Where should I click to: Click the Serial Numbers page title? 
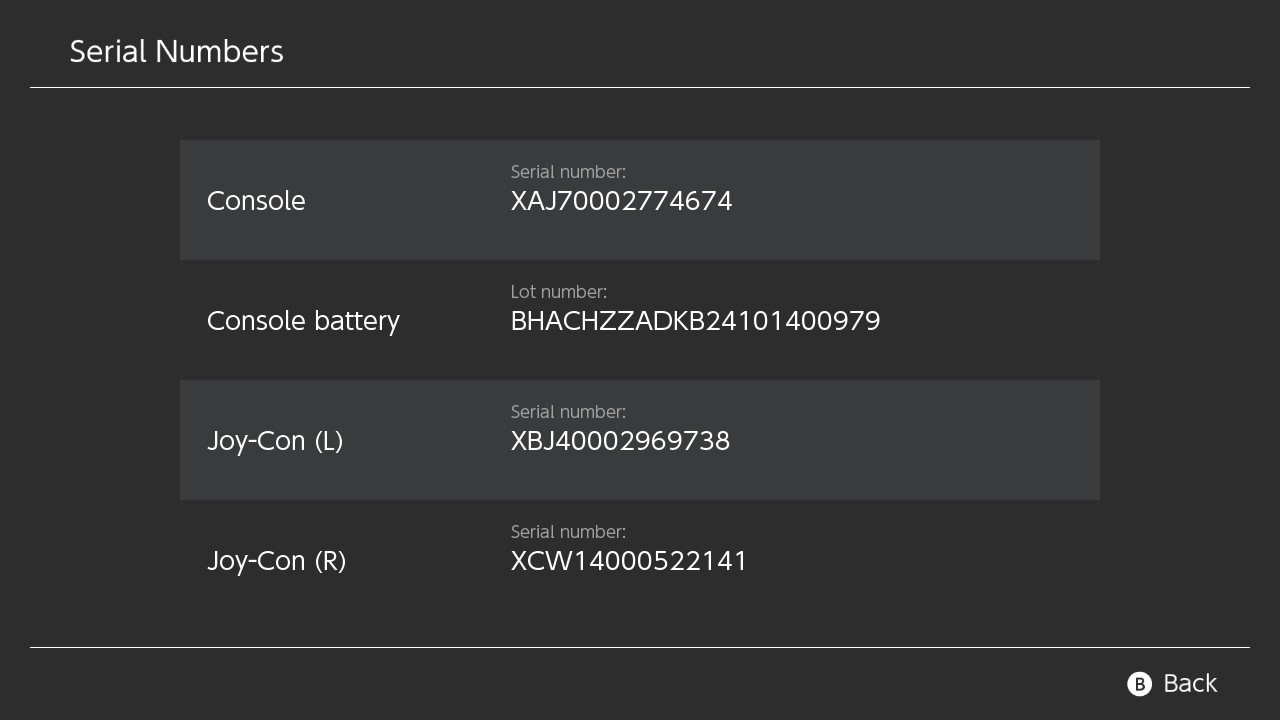click(176, 52)
